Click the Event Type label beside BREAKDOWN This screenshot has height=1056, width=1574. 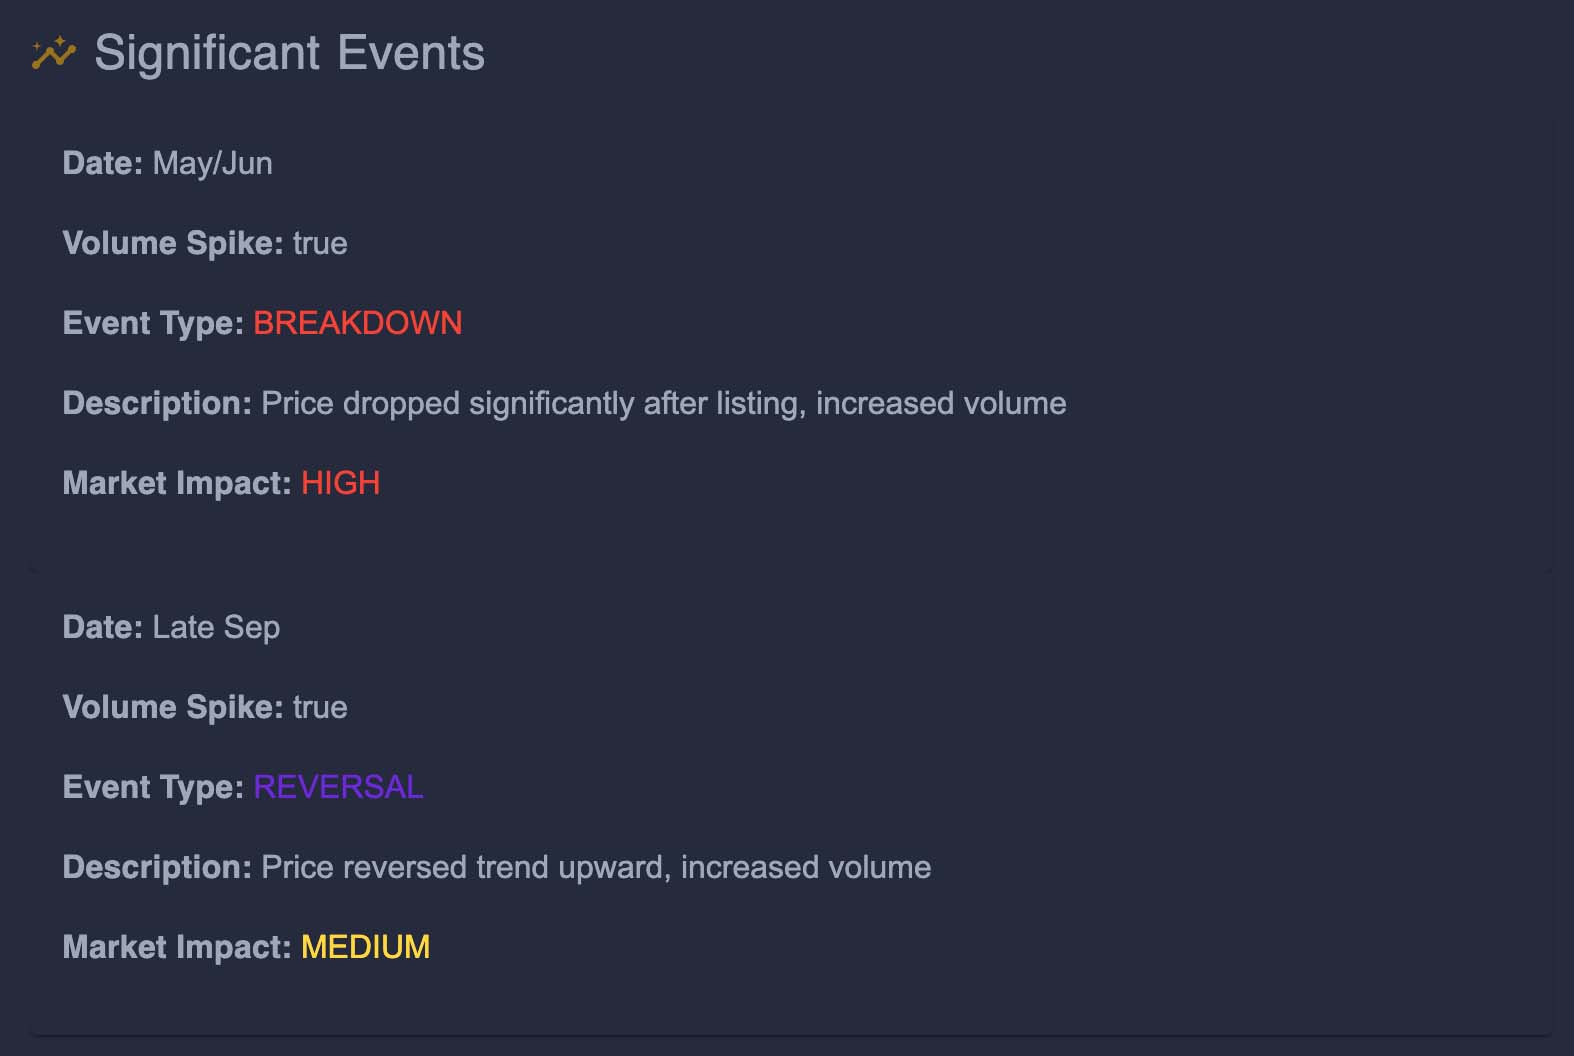point(152,323)
